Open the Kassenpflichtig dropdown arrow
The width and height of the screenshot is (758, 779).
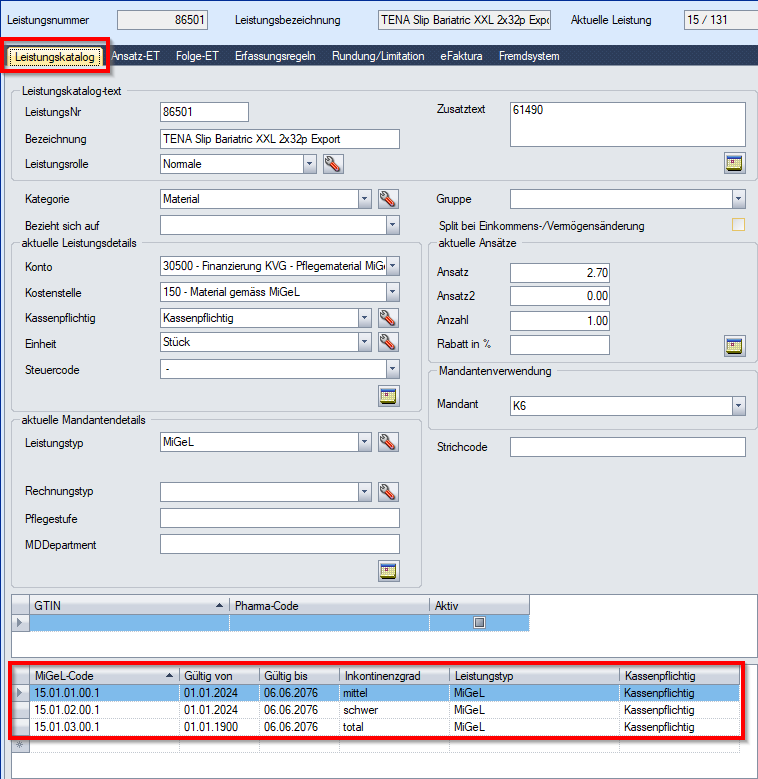[364, 318]
